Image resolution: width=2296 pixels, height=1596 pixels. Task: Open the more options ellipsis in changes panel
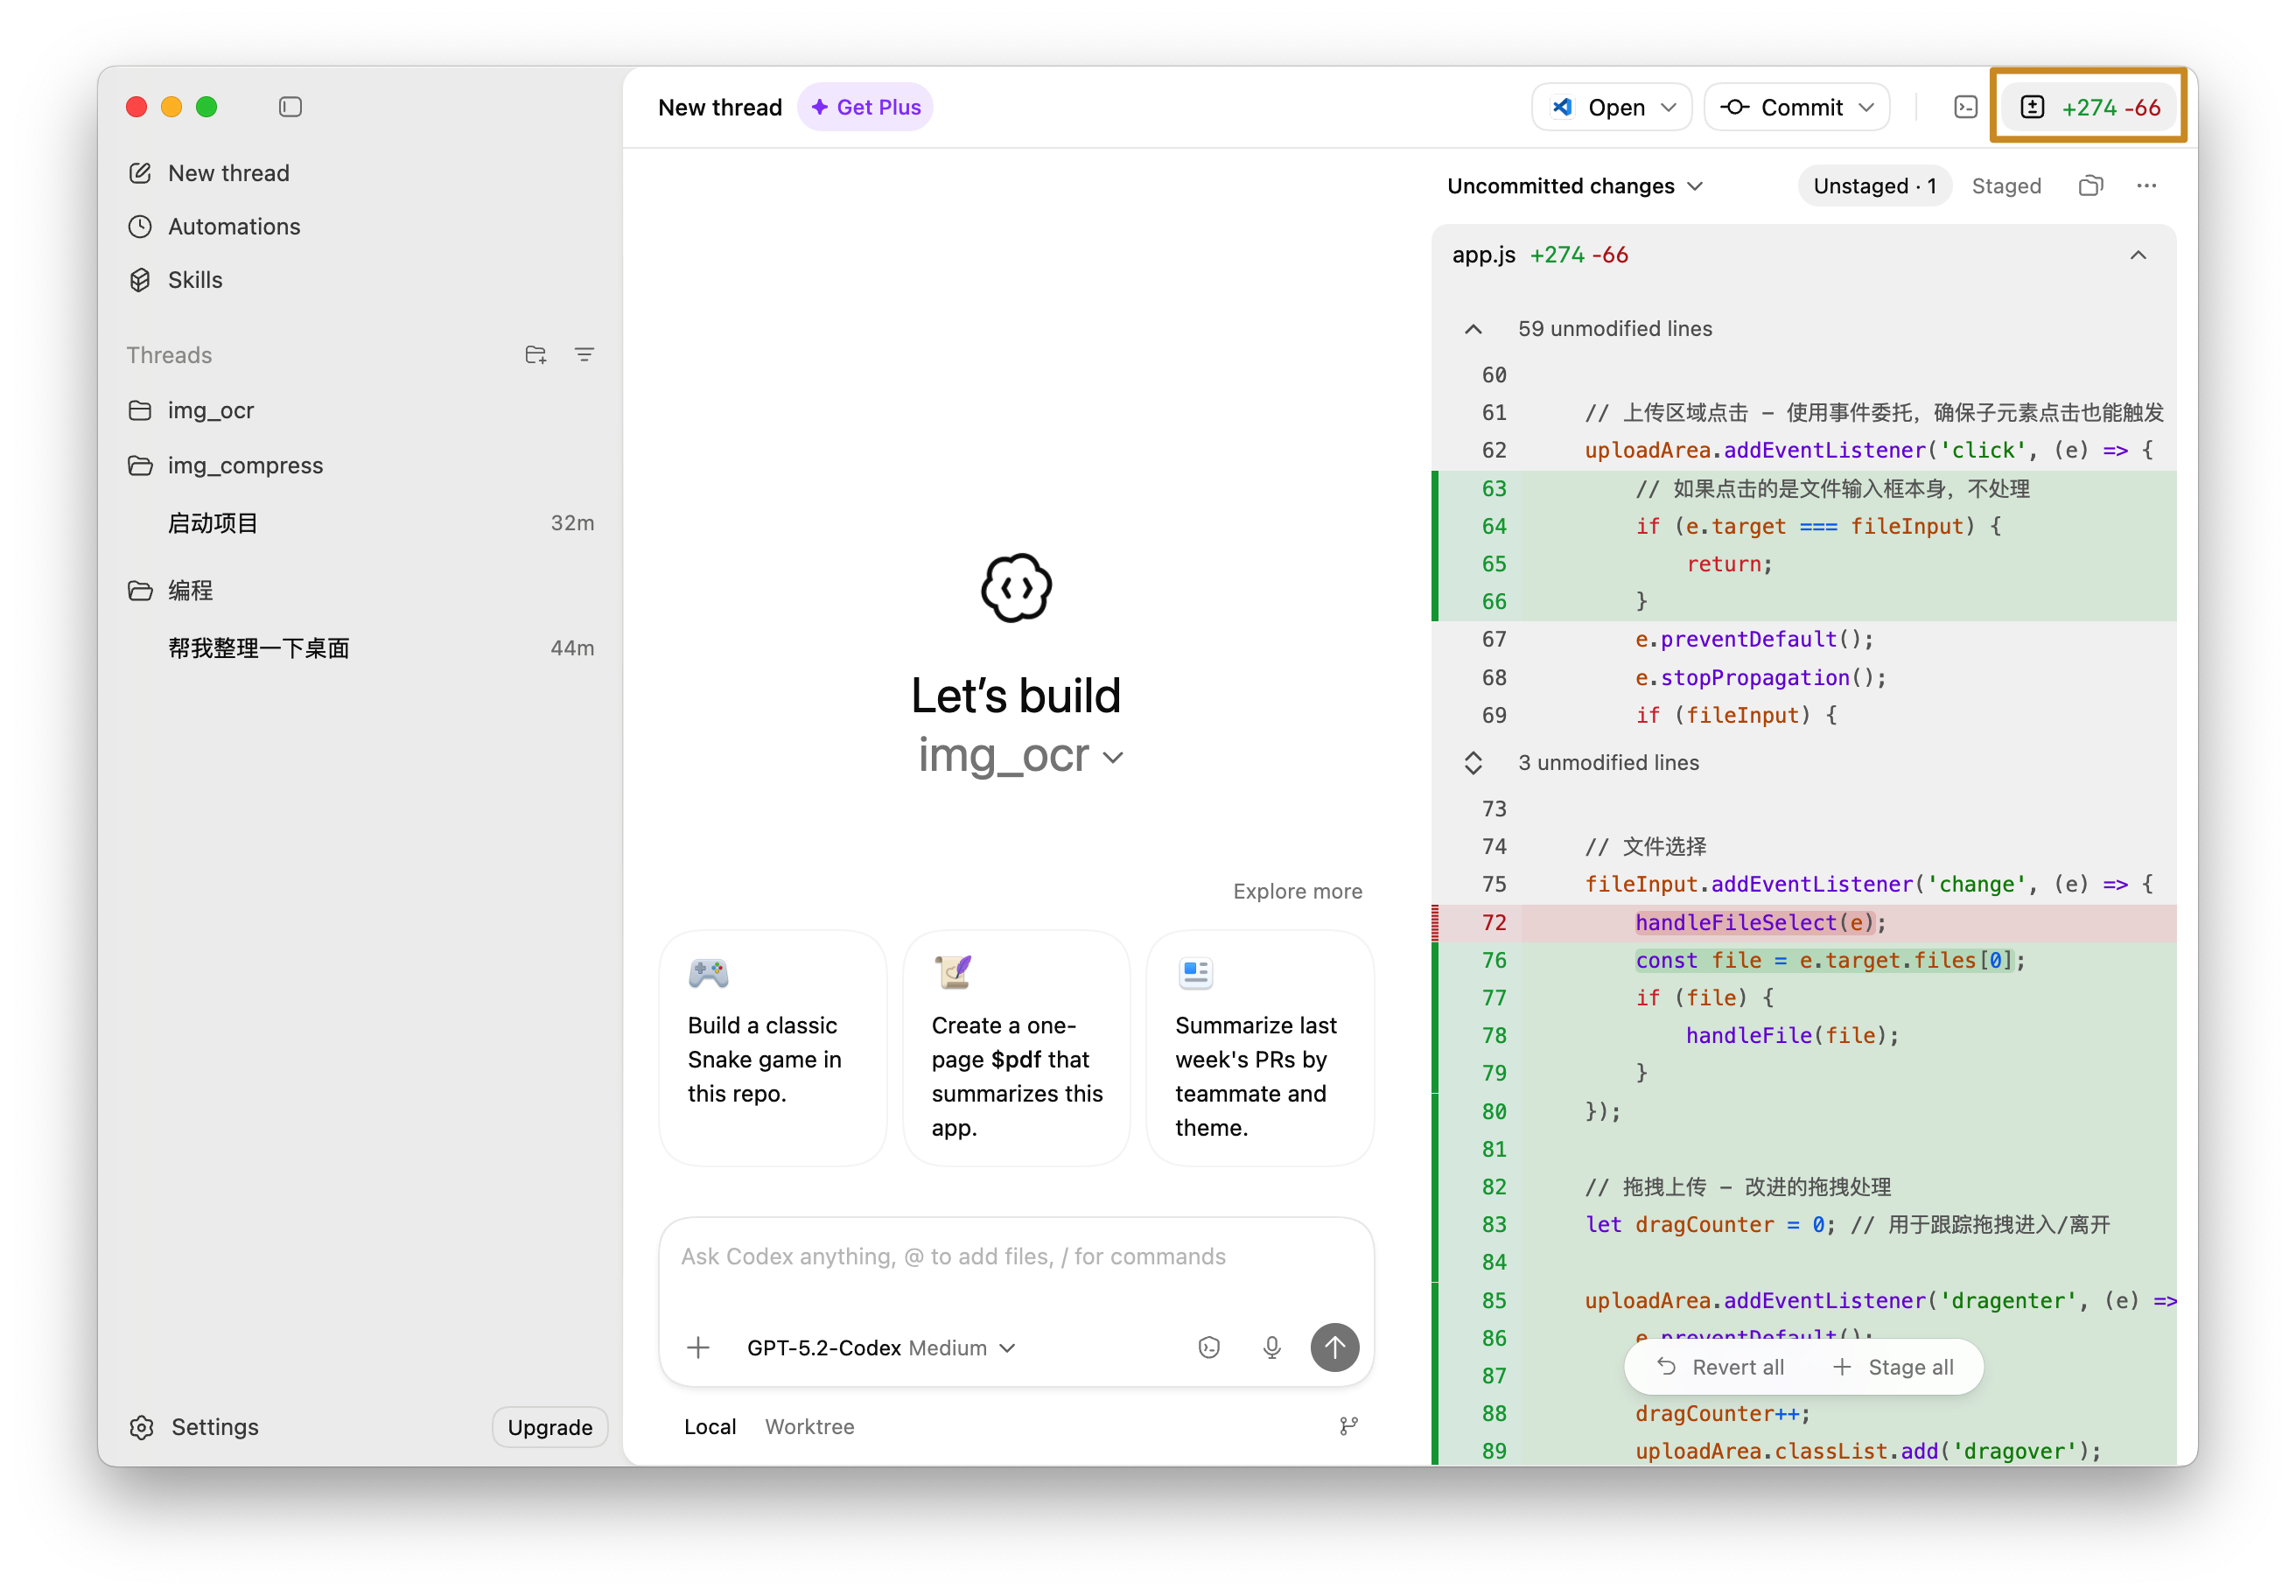(2146, 186)
